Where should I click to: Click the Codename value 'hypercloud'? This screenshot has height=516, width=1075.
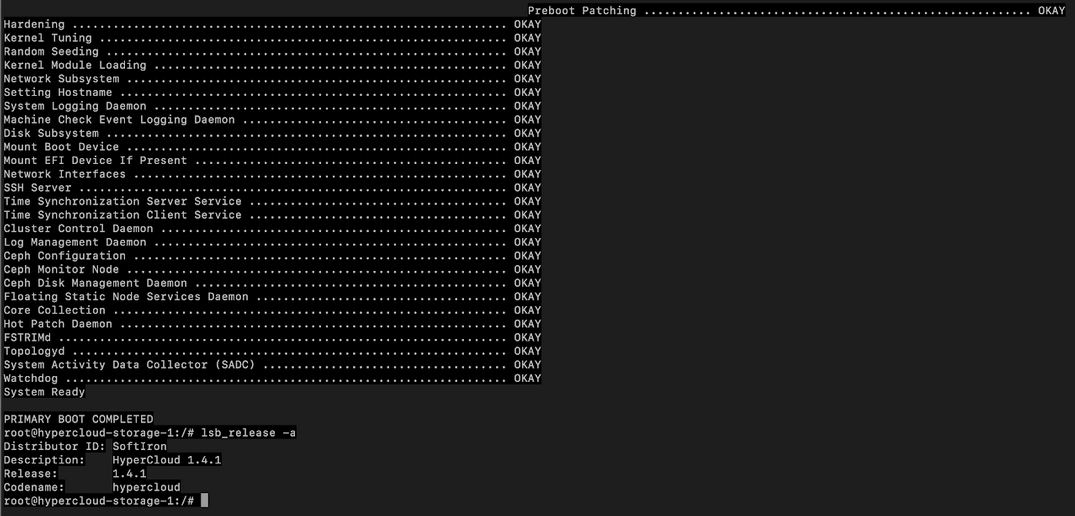coord(146,487)
